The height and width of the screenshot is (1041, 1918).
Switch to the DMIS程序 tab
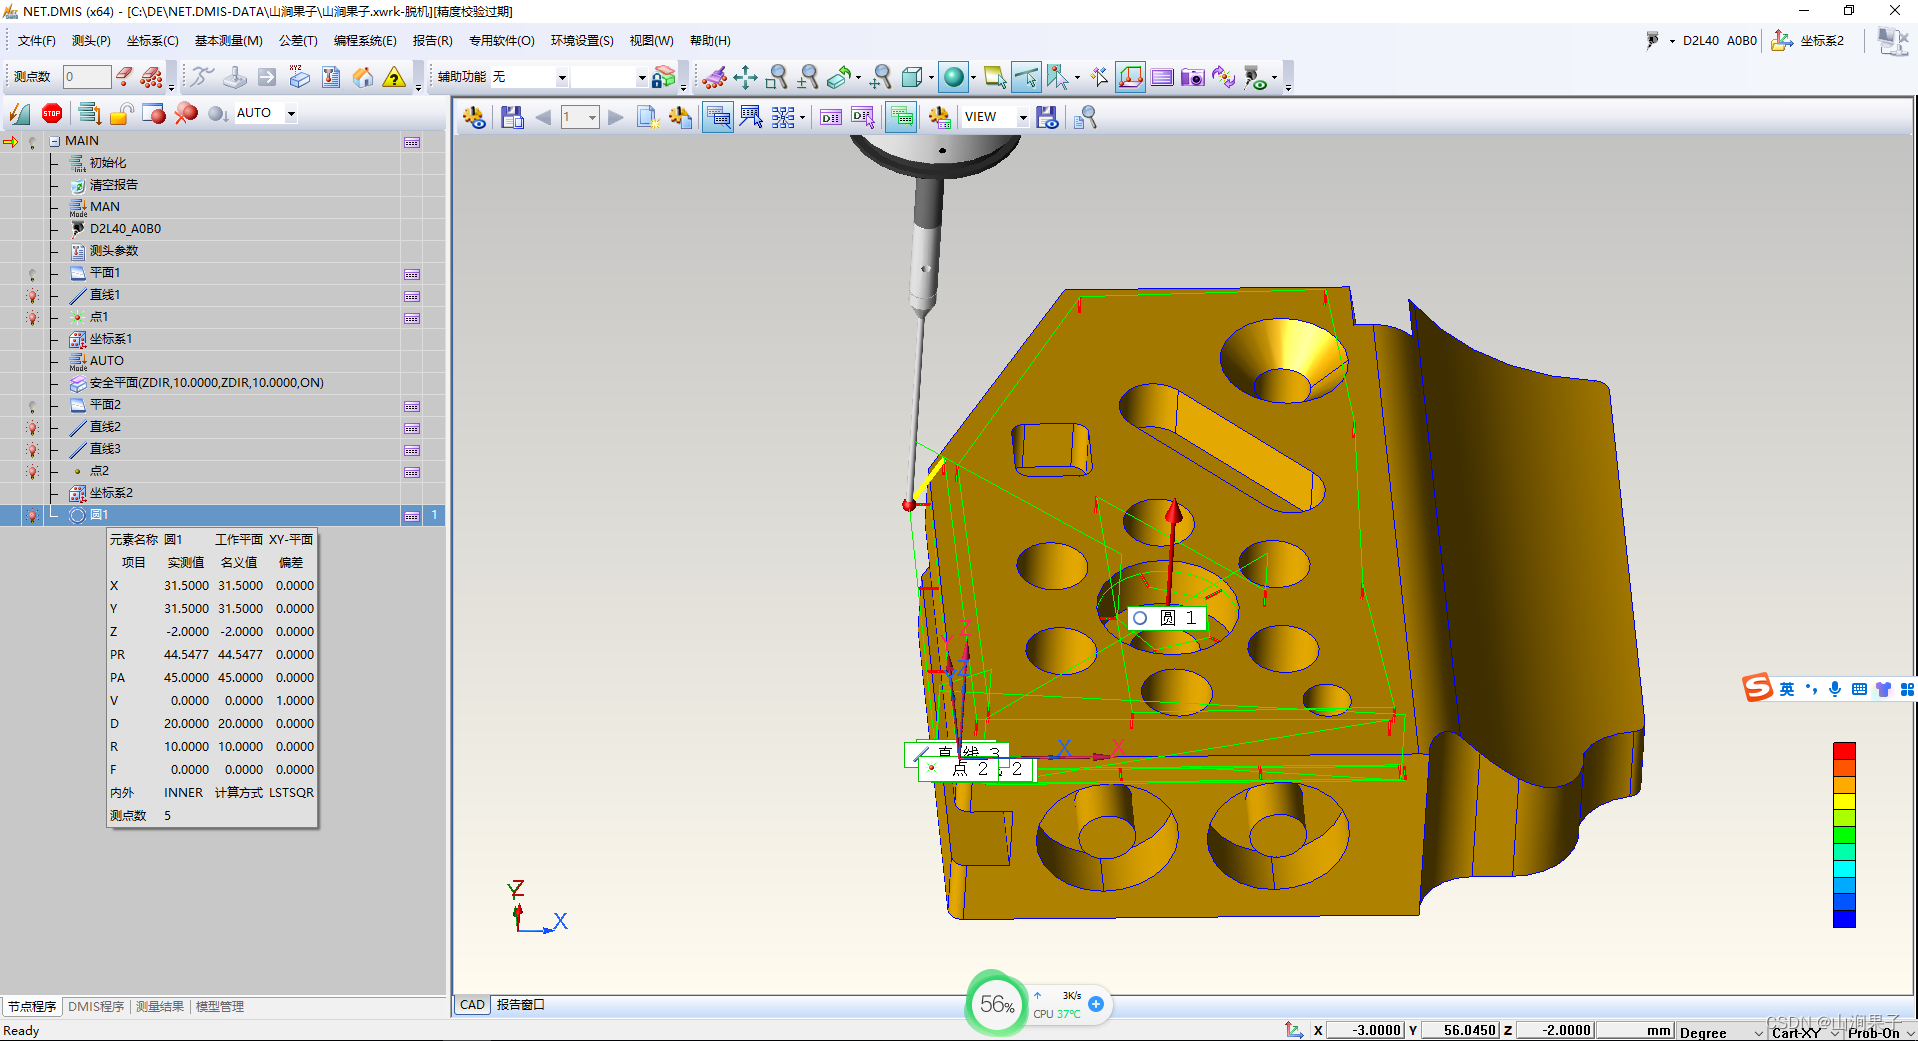[x=96, y=1006]
